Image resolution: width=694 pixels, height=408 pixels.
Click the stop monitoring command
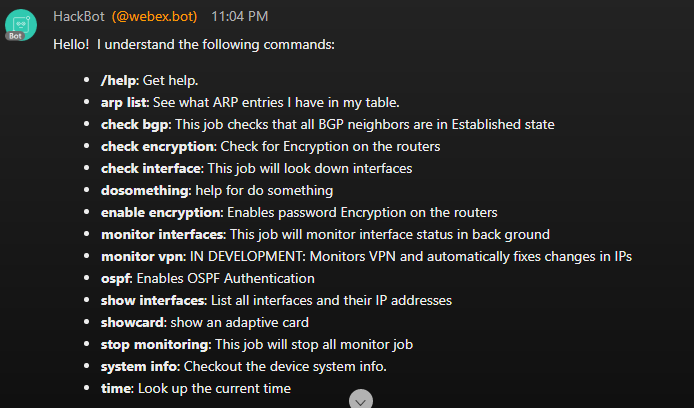click(x=155, y=344)
